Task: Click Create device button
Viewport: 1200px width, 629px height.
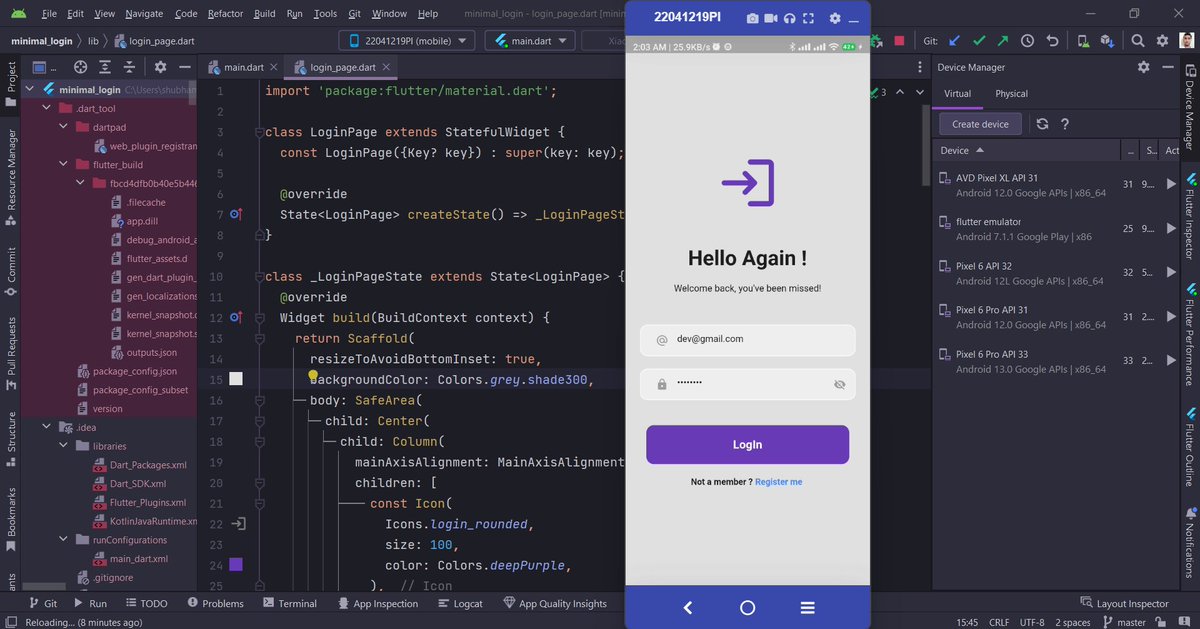Action: coord(980,124)
